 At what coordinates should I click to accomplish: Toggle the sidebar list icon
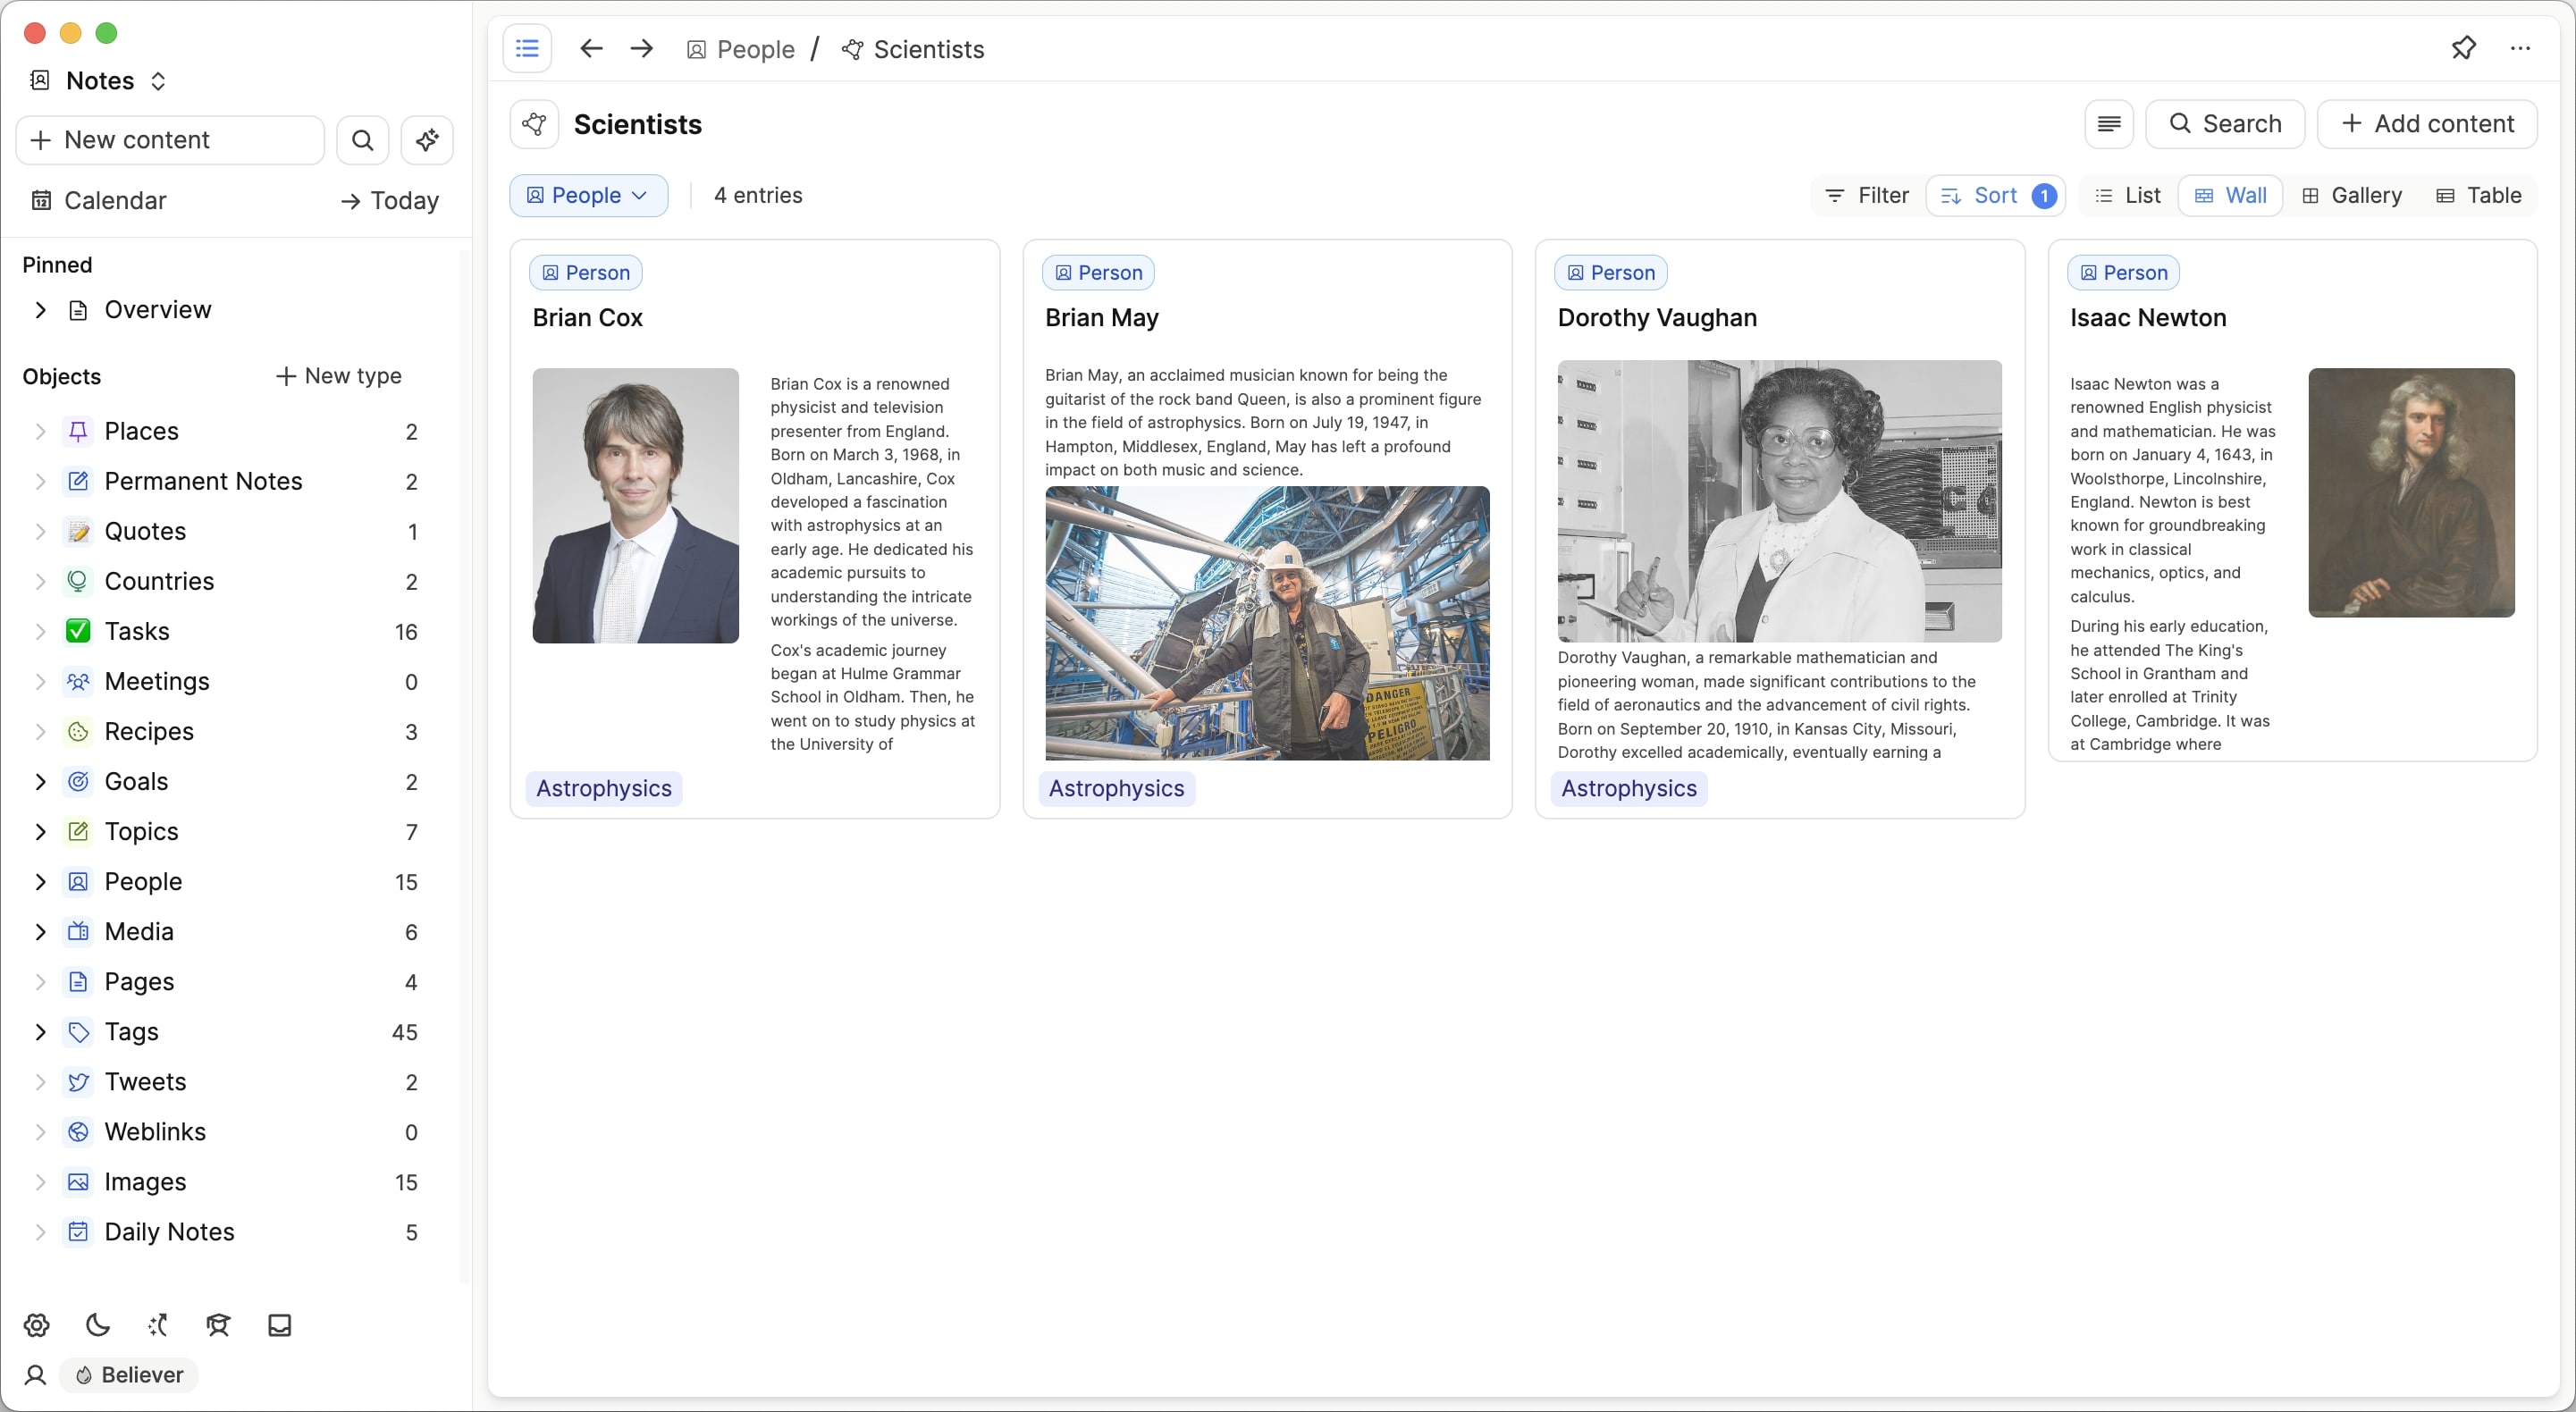pyautogui.click(x=527, y=49)
